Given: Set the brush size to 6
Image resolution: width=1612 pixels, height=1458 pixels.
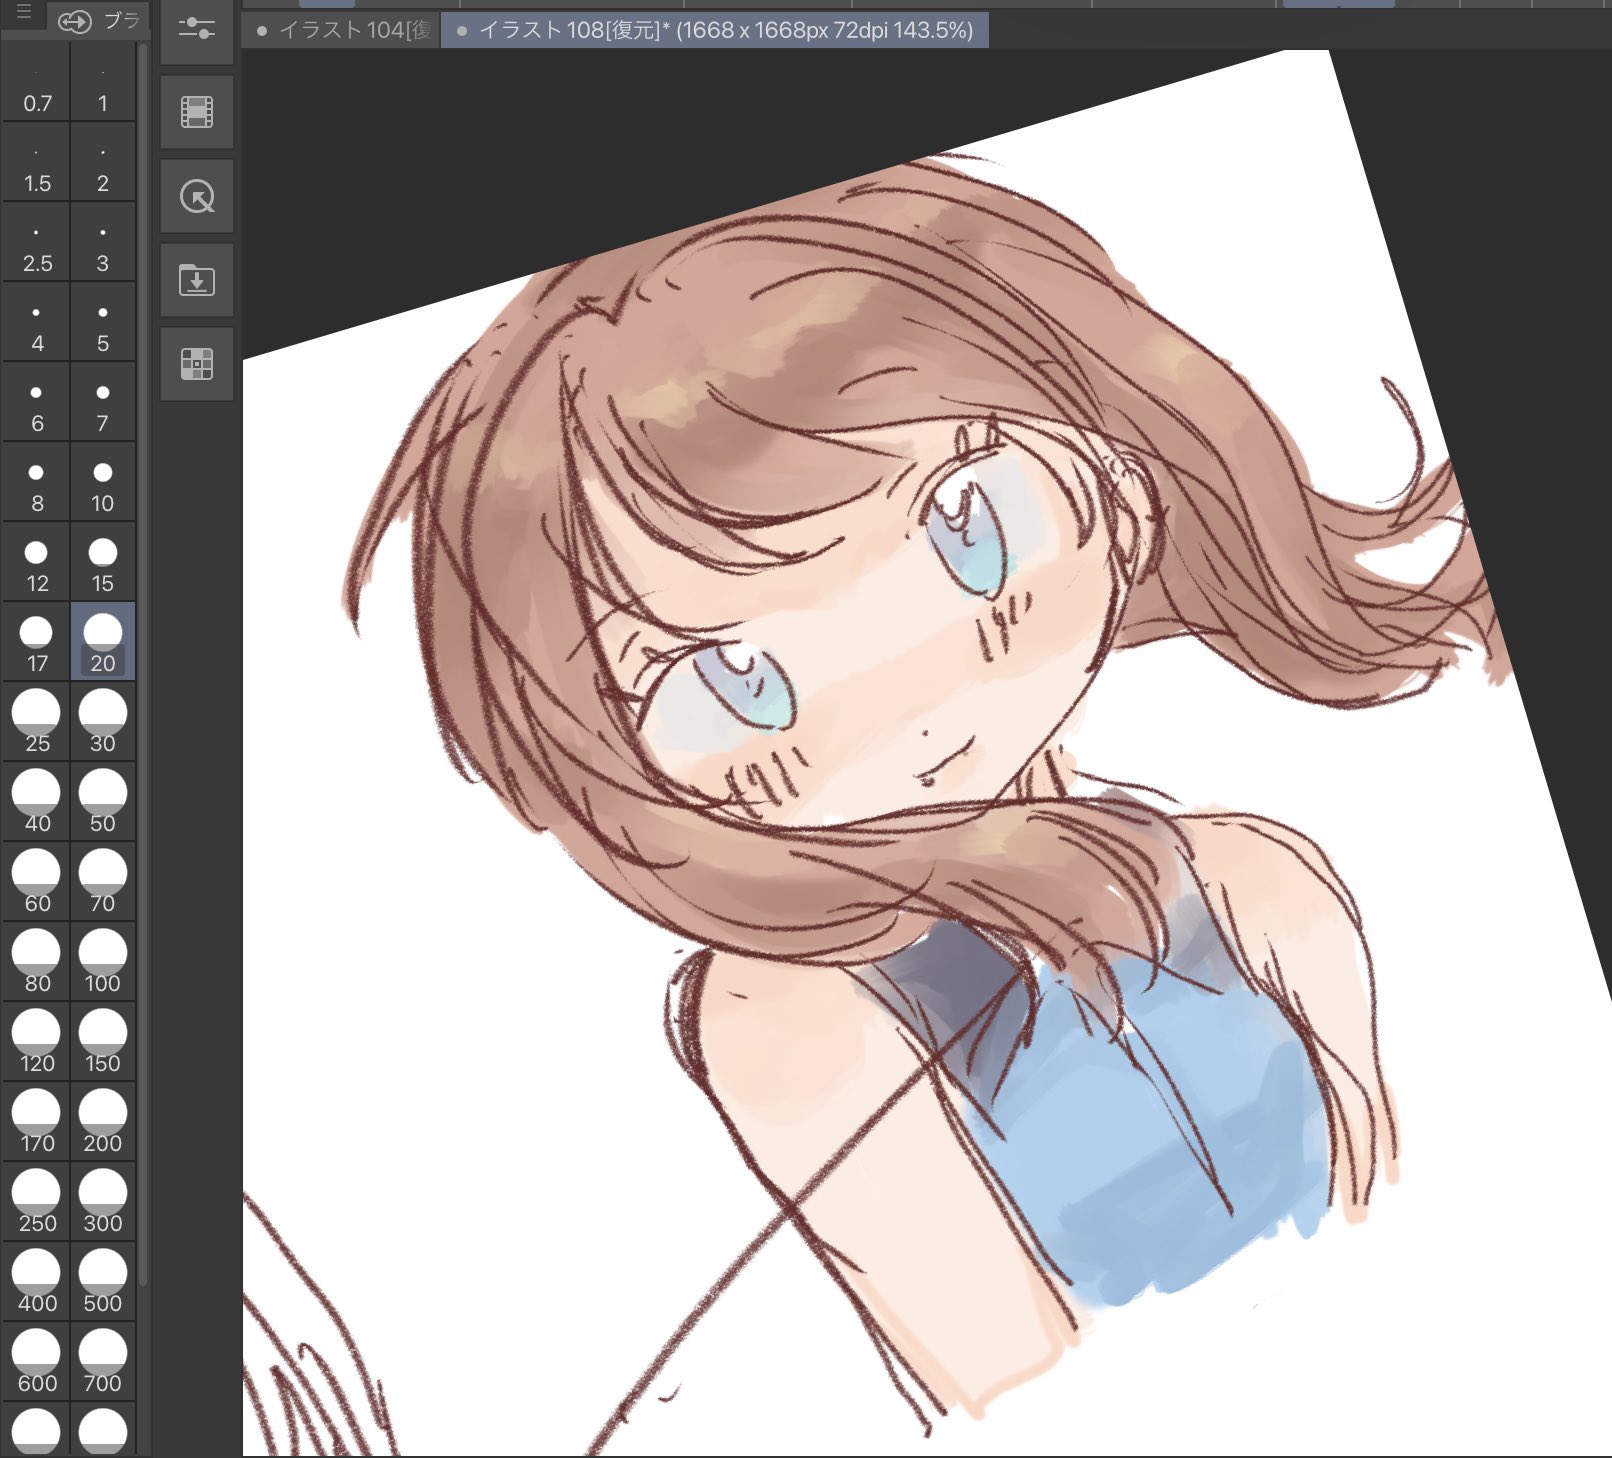Looking at the screenshot, I should (37, 402).
